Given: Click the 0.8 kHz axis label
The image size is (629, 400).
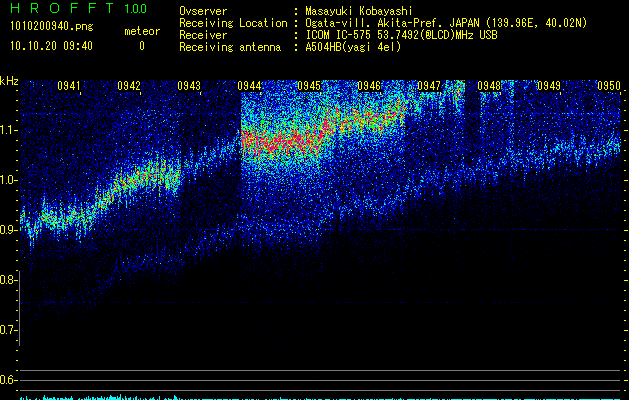Looking at the screenshot, I should tap(7, 280).
